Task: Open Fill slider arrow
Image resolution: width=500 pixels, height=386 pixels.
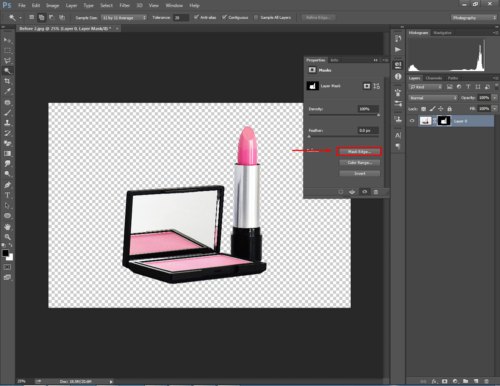Action: tap(495, 109)
